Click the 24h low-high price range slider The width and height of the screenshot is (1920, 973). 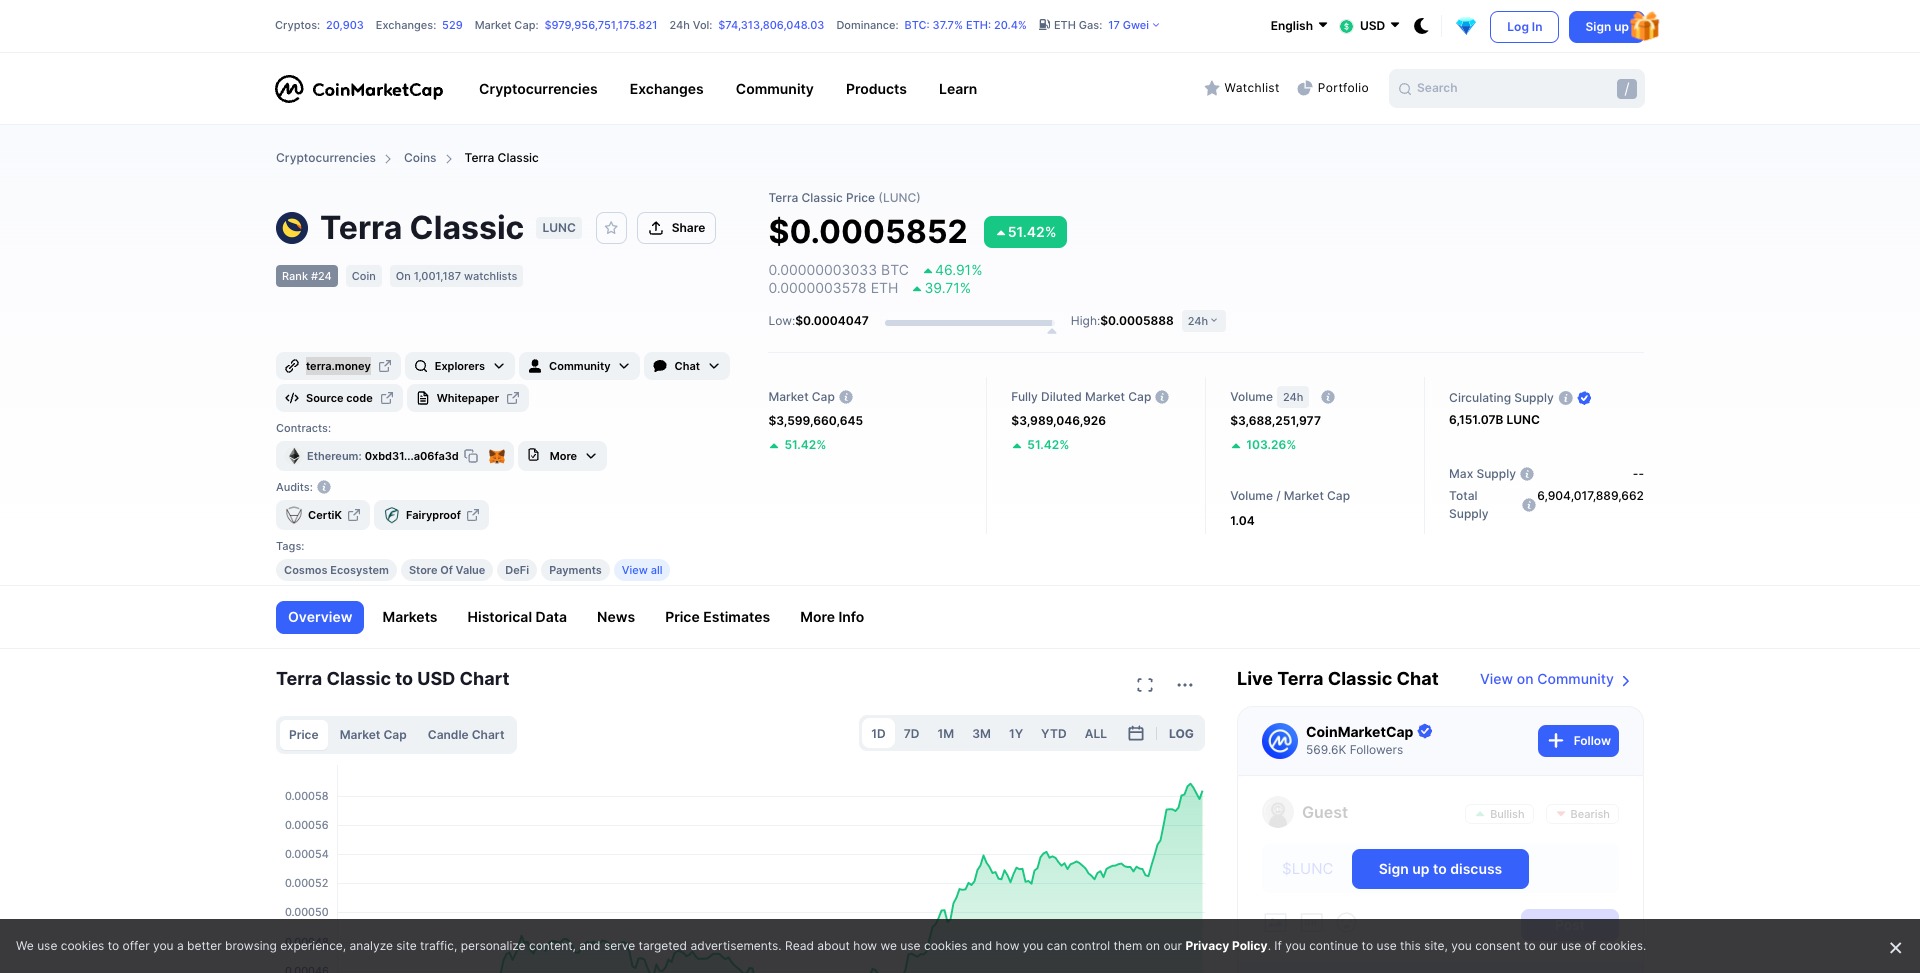pos(969,323)
